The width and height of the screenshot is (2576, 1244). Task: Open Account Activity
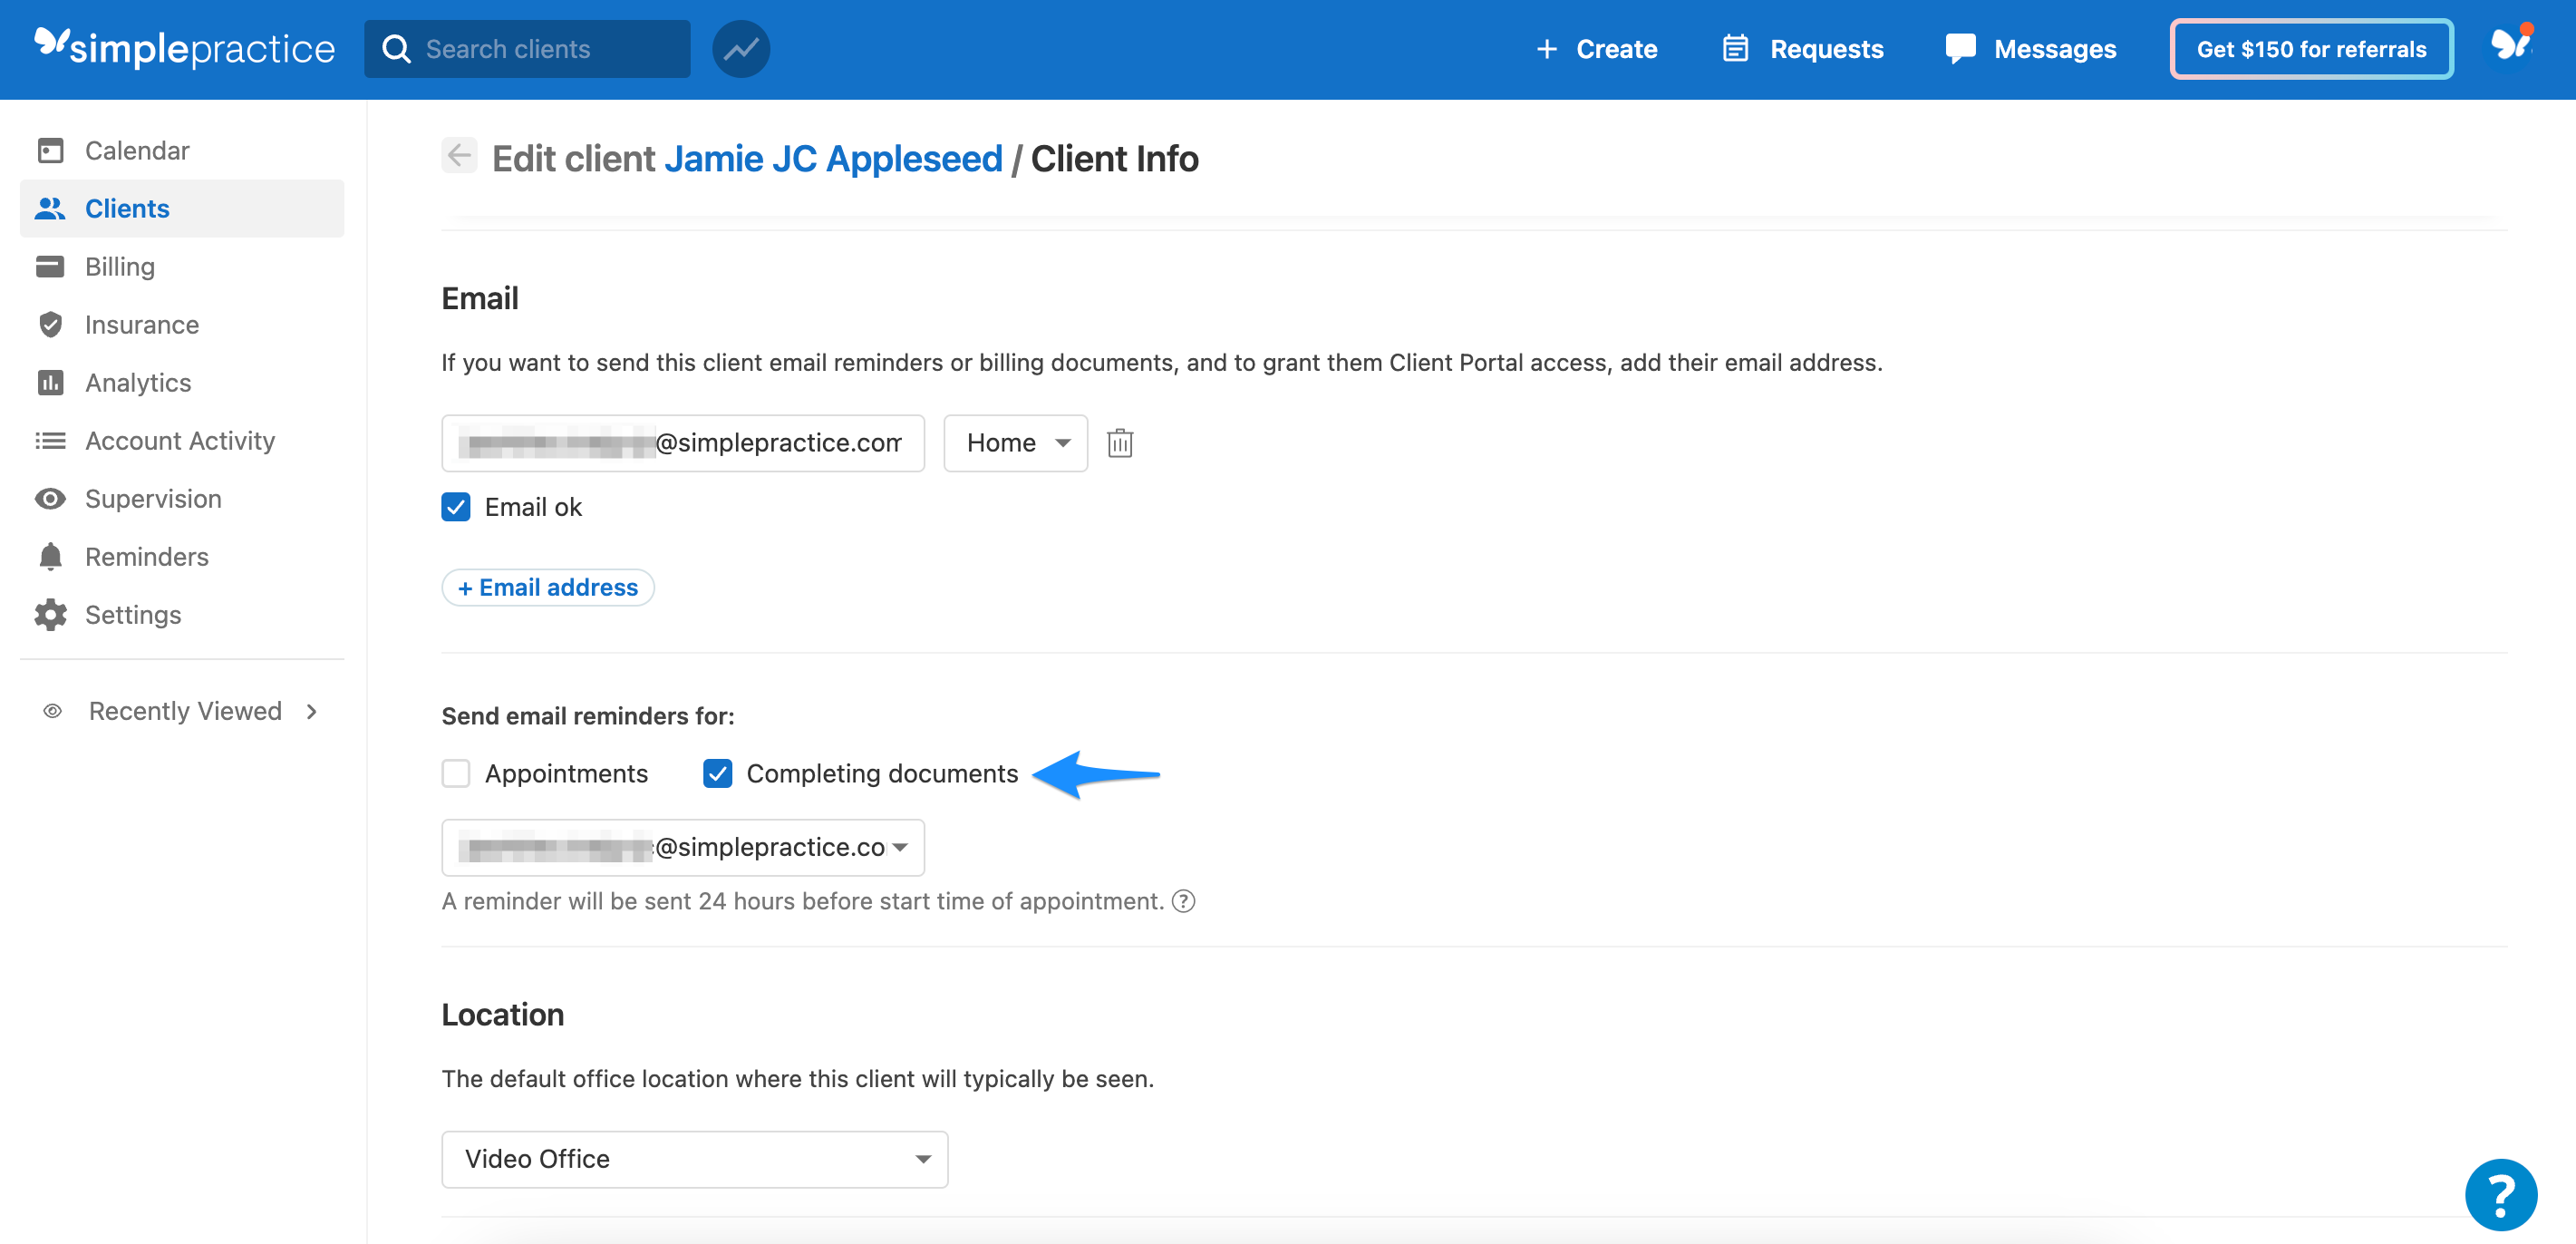click(x=180, y=440)
